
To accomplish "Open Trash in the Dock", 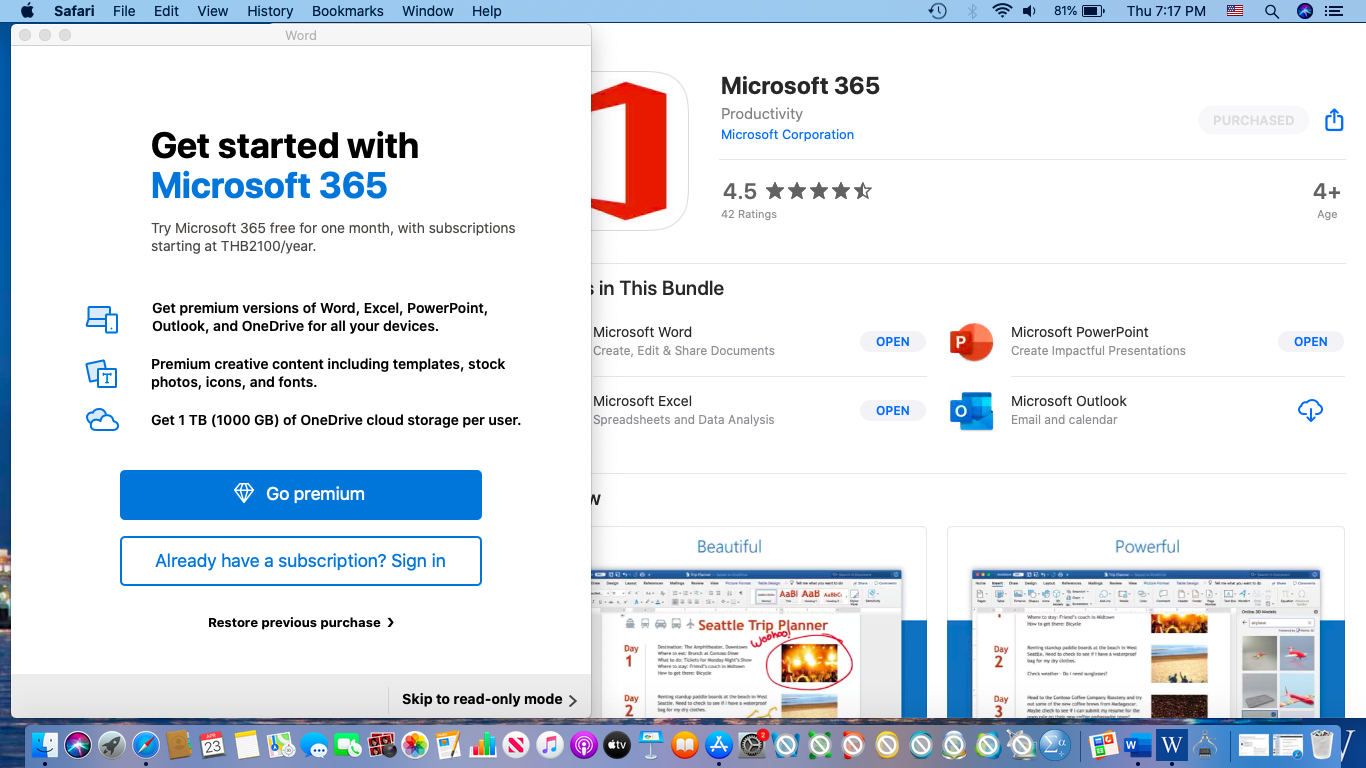I will coord(1322,745).
